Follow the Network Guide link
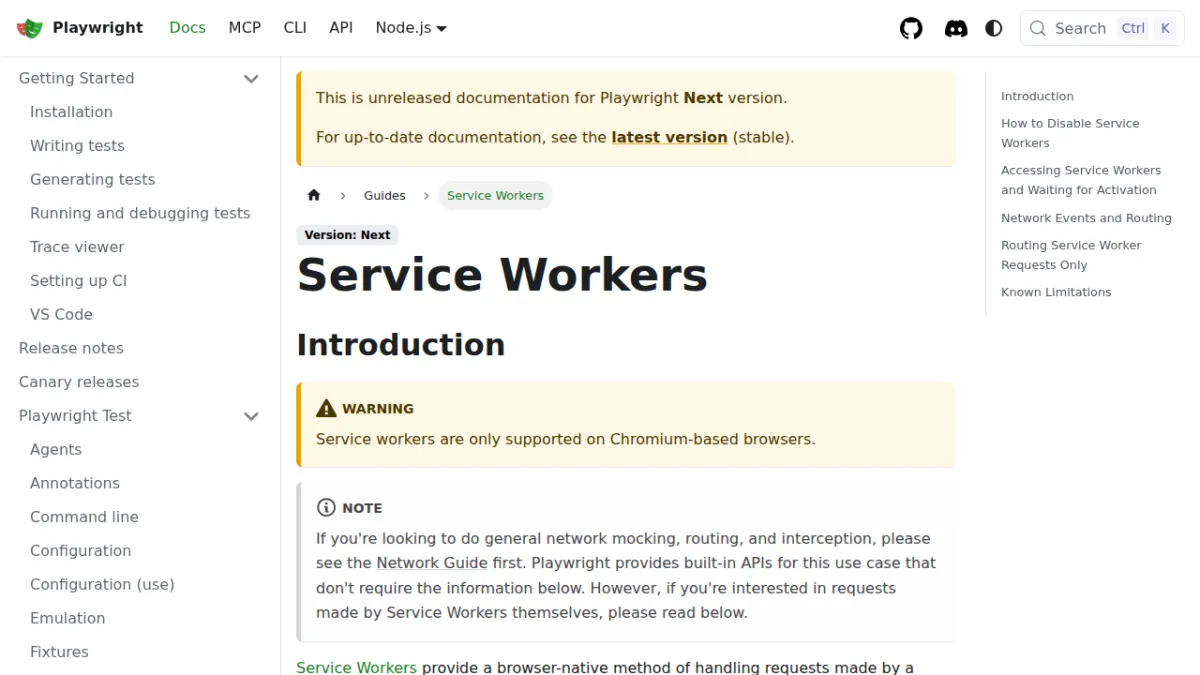This screenshot has width=1200, height=675. [432, 563]
